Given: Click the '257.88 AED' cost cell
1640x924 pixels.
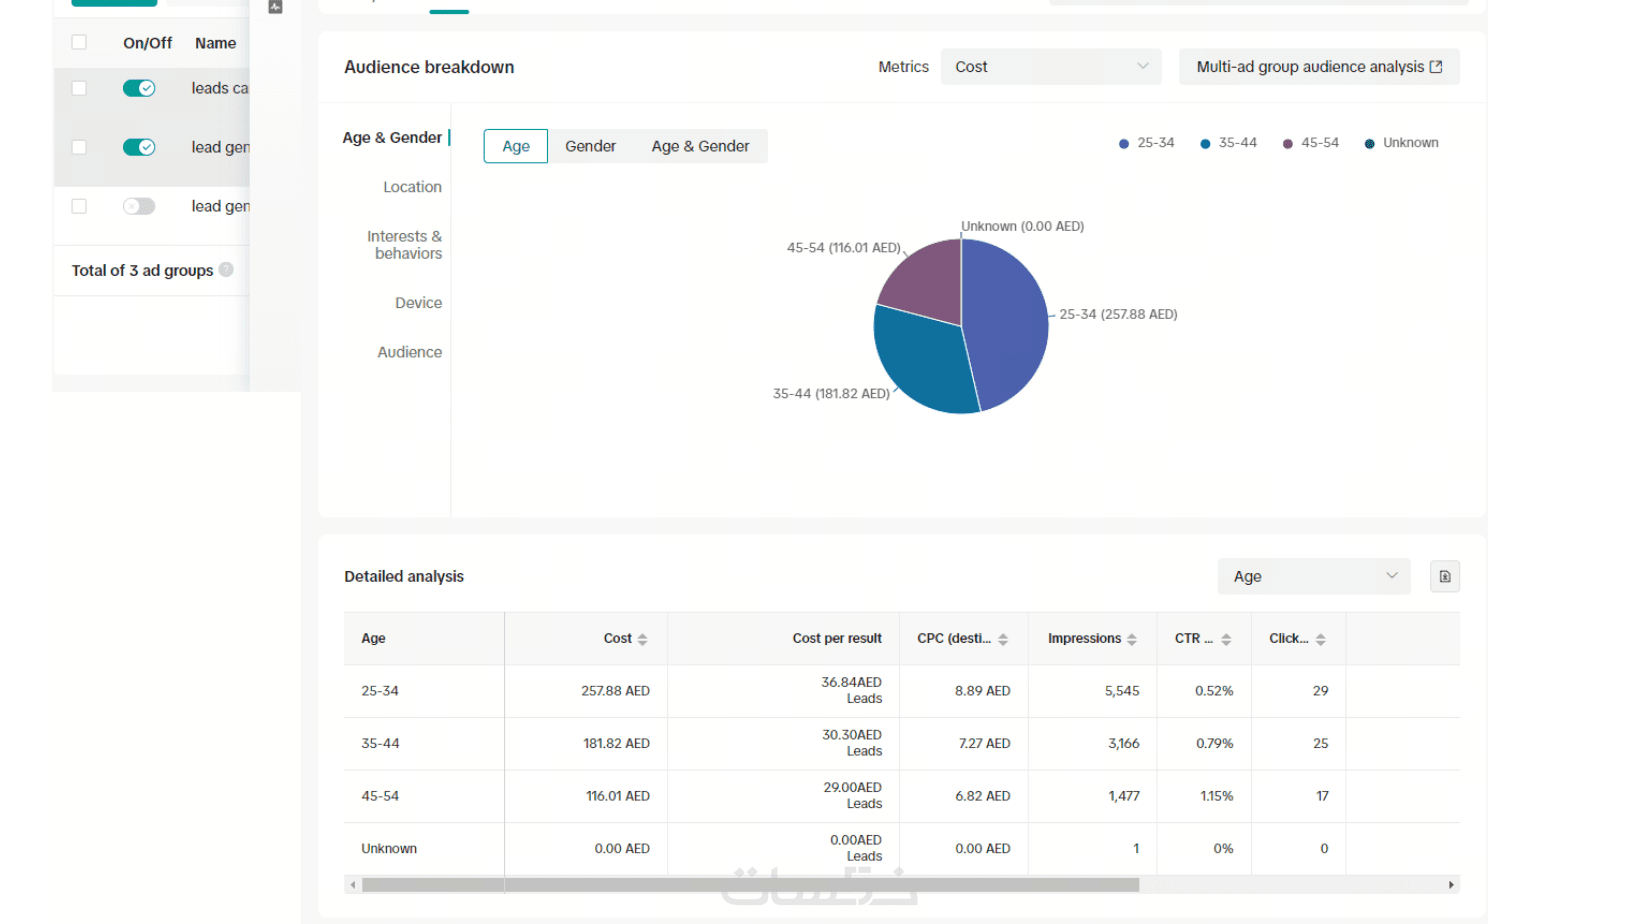Looking at the screenshot, I should [615, 691].
